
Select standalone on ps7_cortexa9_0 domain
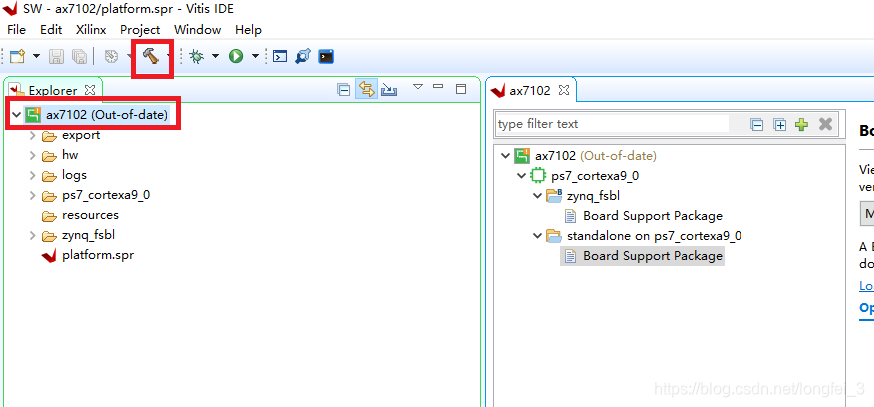[654, 236]
